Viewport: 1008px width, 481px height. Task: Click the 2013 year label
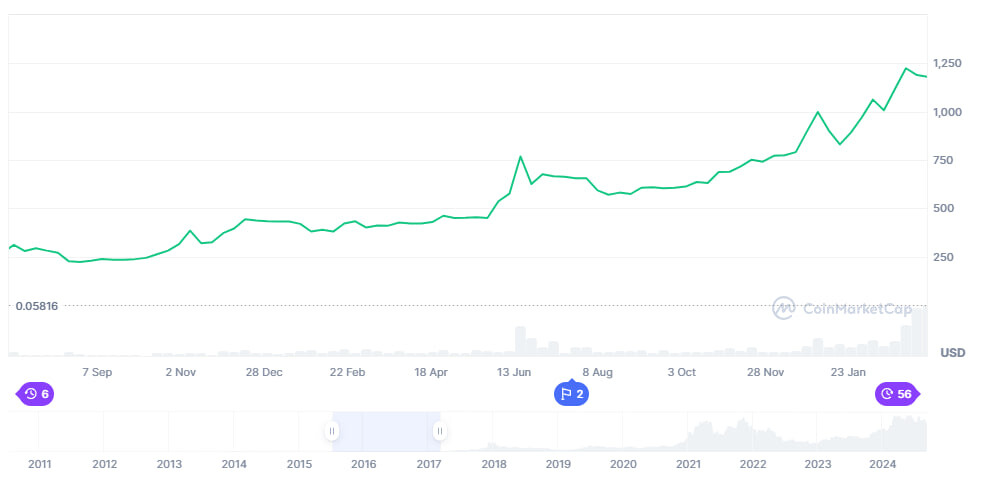point(169,464)
